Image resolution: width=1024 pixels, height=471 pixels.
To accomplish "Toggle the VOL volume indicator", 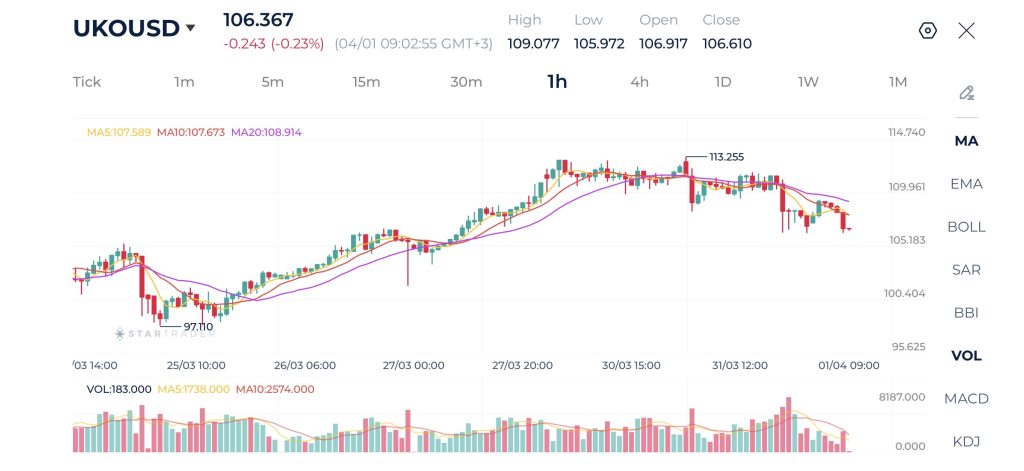I will tap(966, 356).
